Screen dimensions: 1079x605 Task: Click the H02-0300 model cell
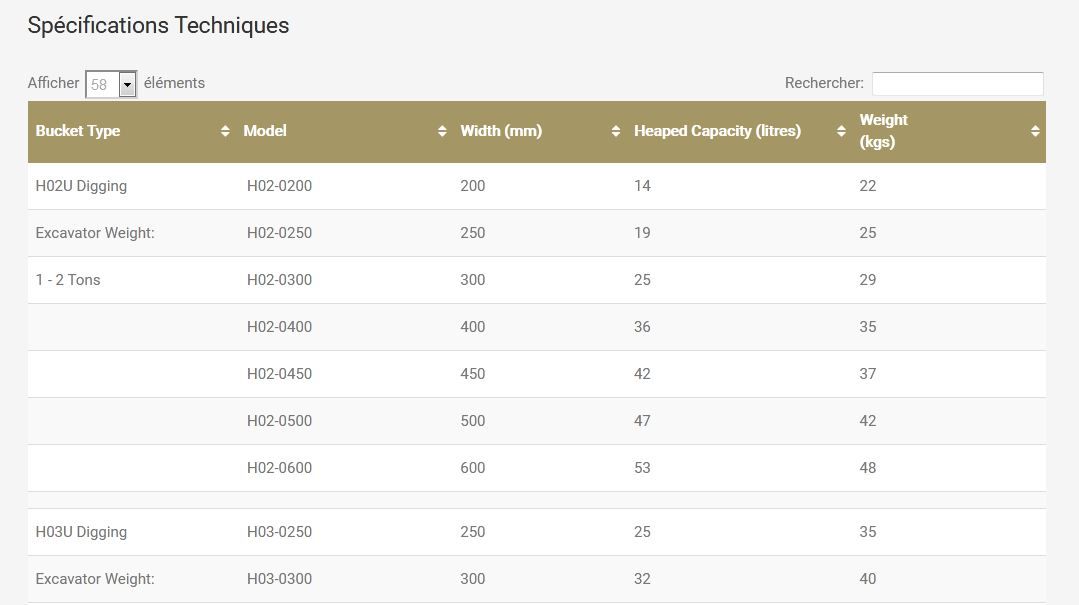tap(279, 280)
